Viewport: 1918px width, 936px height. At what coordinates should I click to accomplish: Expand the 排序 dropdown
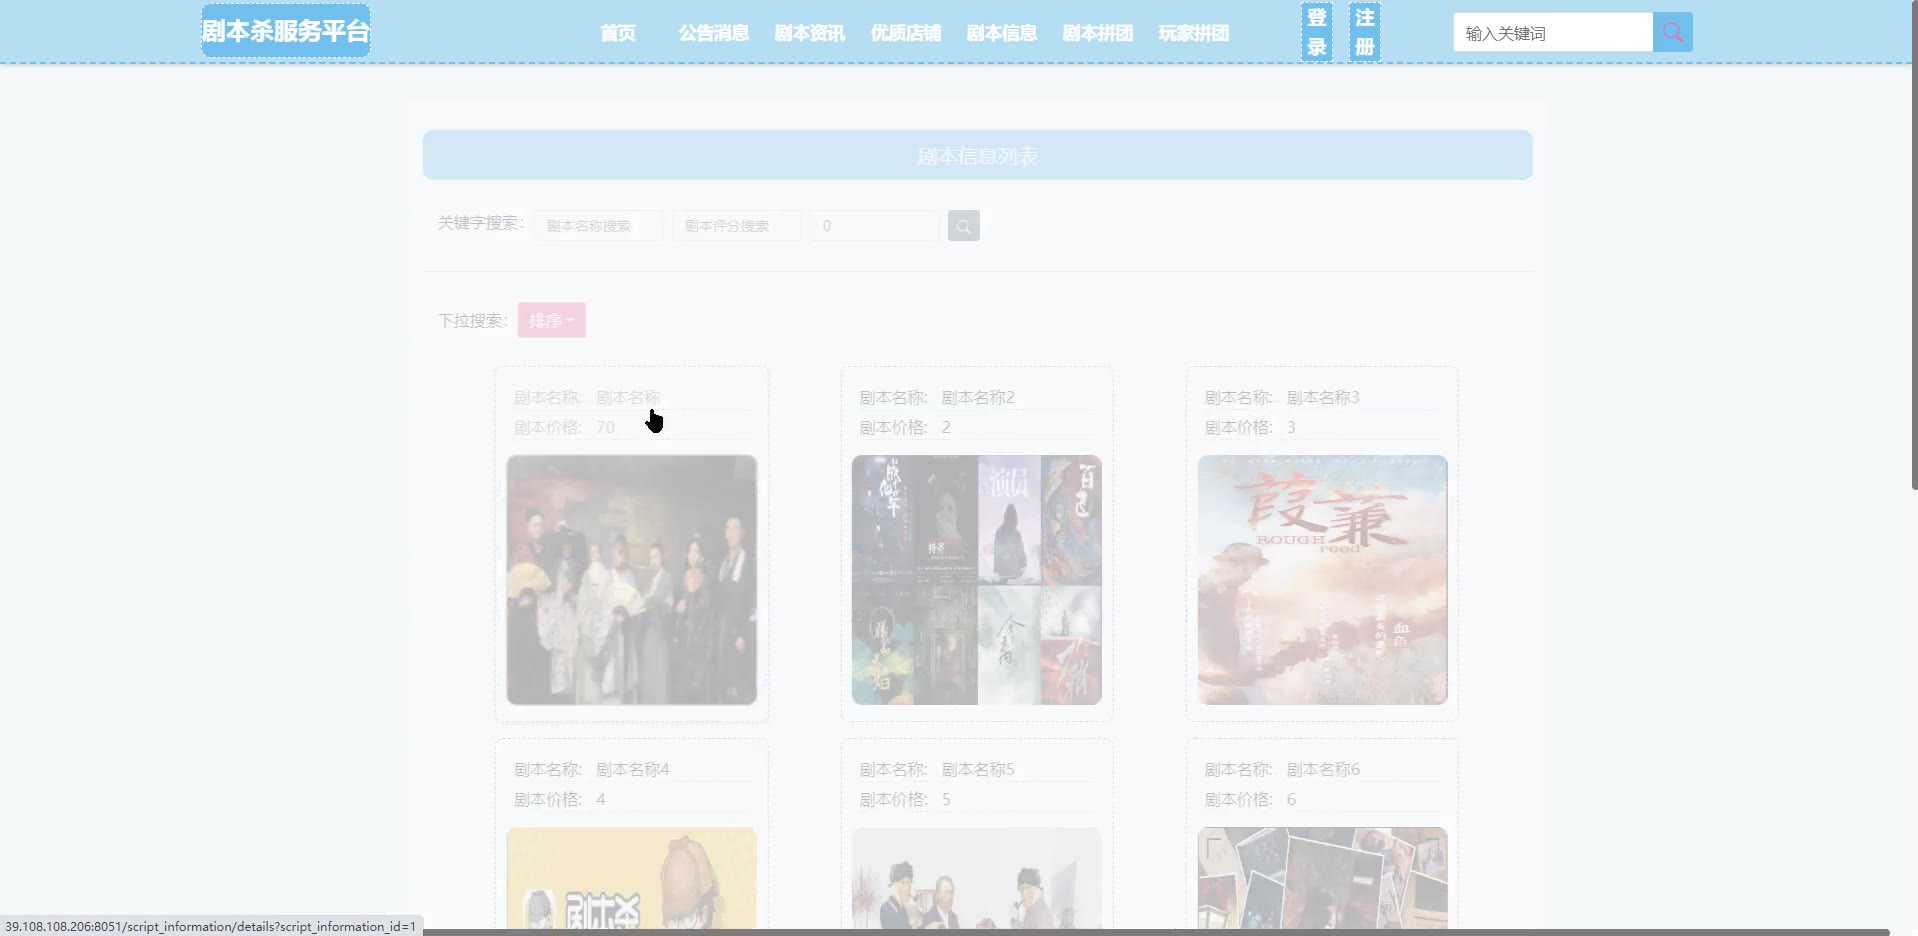551,320
